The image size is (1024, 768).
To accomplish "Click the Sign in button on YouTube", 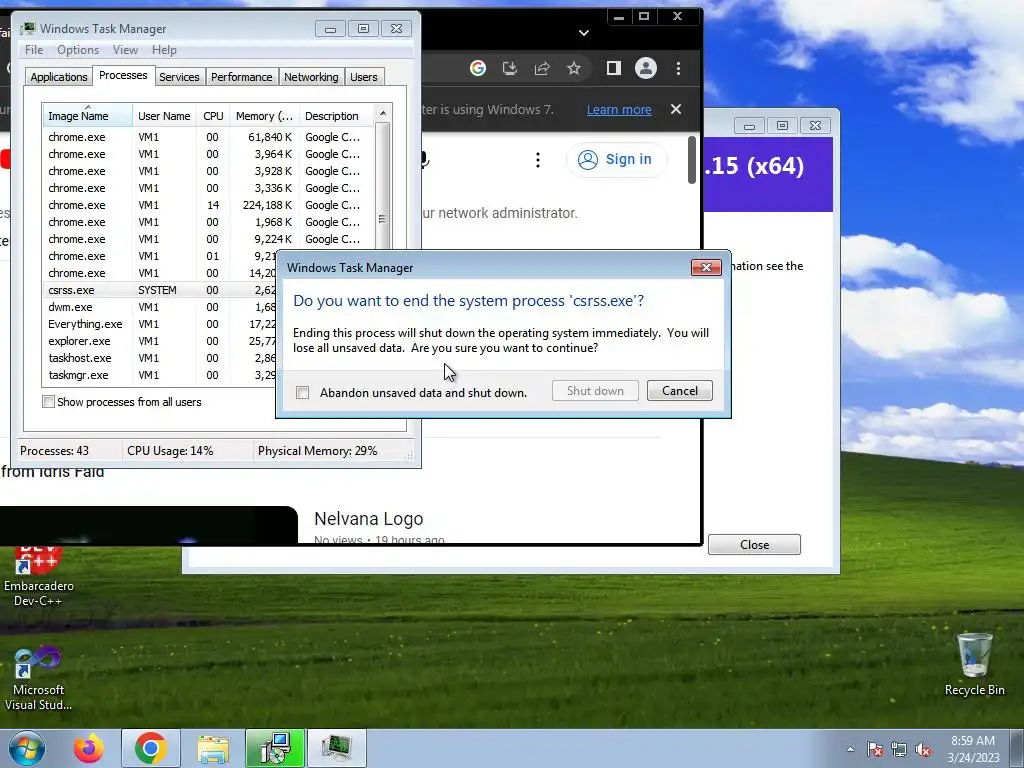I will pyautogui.click(x=616, y=159).
